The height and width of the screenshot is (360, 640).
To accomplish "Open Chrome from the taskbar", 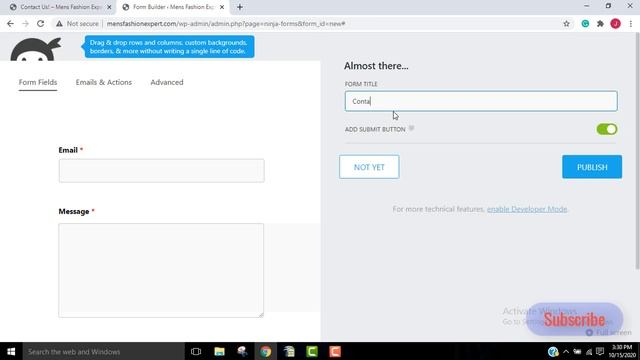I will pyautogui.click(x=266, y=351).
